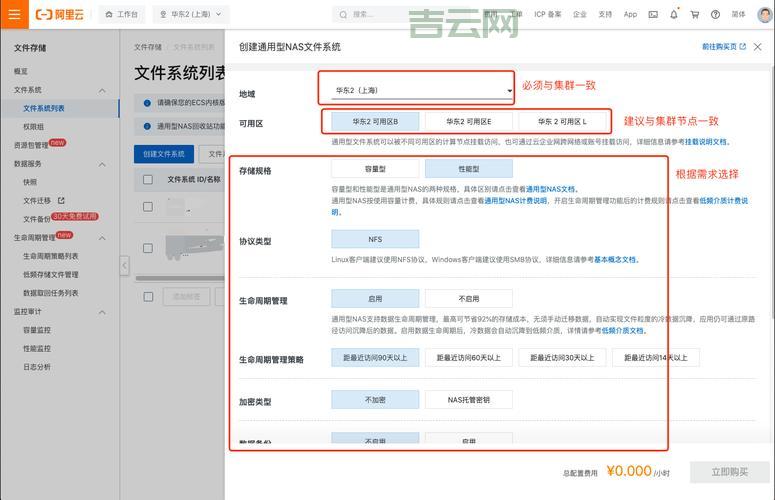The image size is (775, 500).
Task: Open 日志分析 in the sidebar
Action: (37, 367)
